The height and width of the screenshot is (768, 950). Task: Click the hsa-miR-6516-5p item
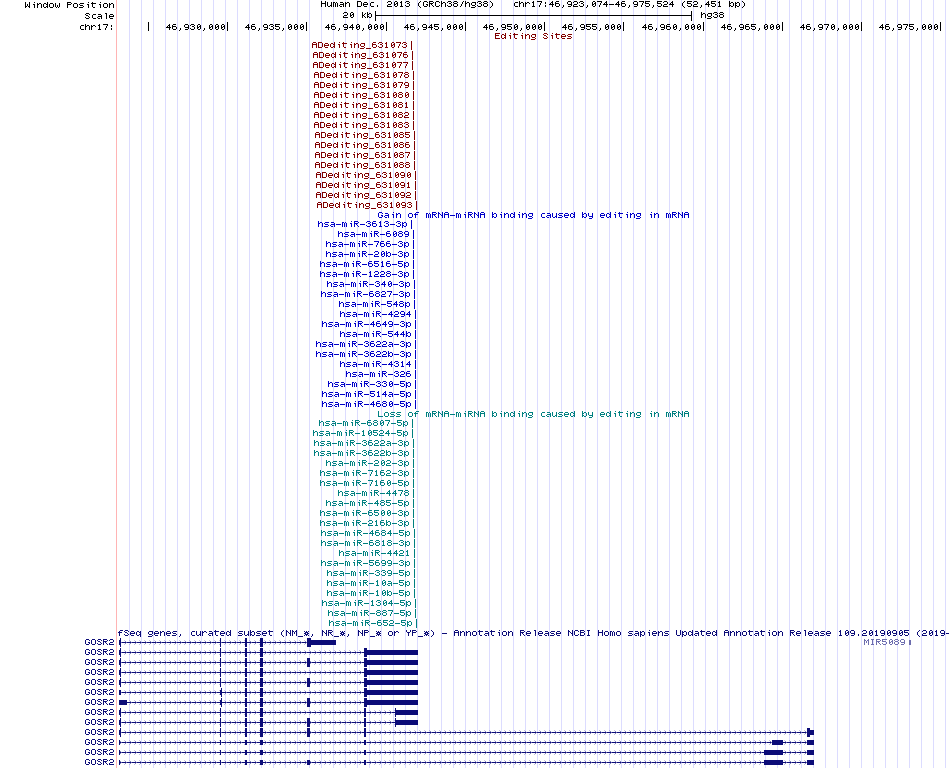coord(365,264)
